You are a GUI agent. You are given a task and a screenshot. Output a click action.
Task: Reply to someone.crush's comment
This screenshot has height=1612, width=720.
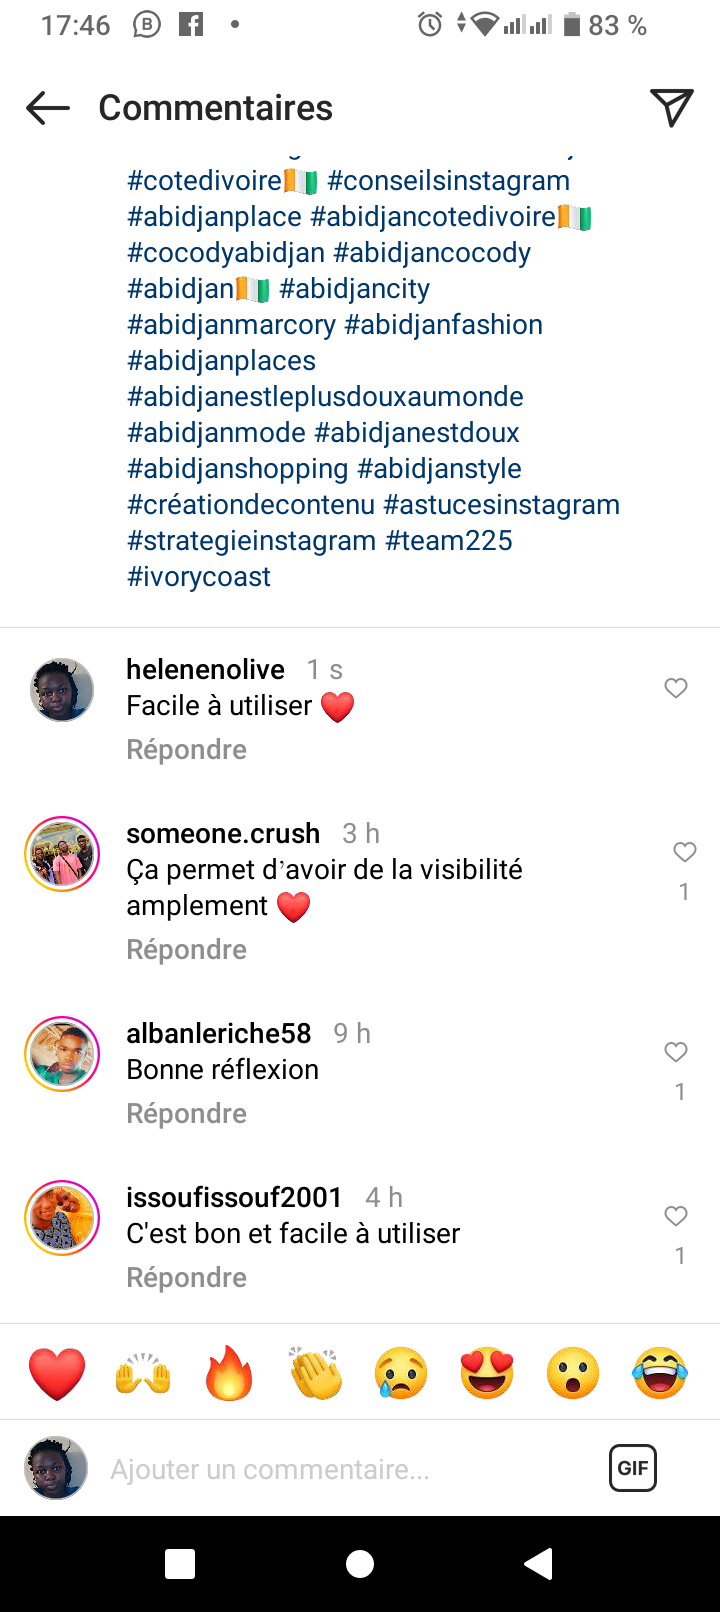[186, 949]
